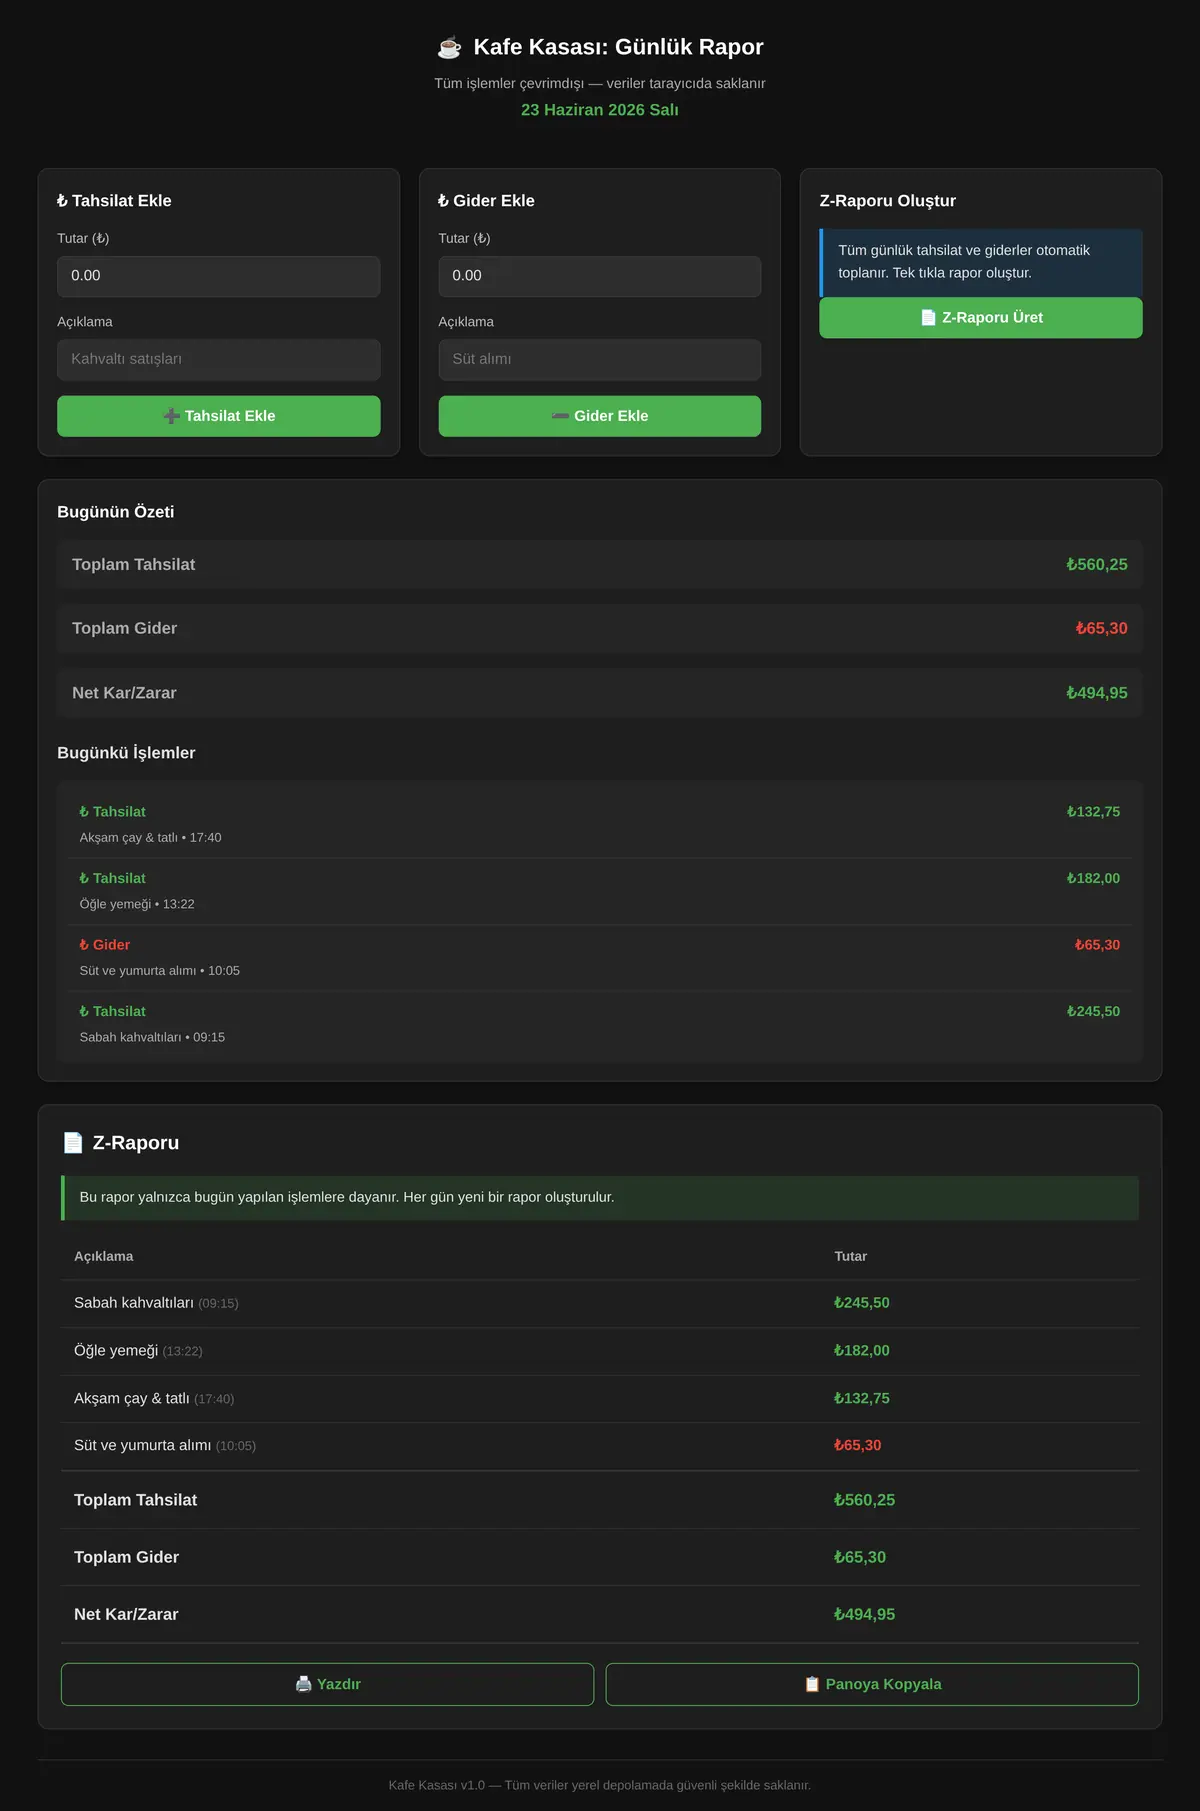Click "Sabah kahvaltıları • 09:15" in Bugünkü İşlemler
This screenshot has width=1200, height=1811.
tap(152, 1037)
